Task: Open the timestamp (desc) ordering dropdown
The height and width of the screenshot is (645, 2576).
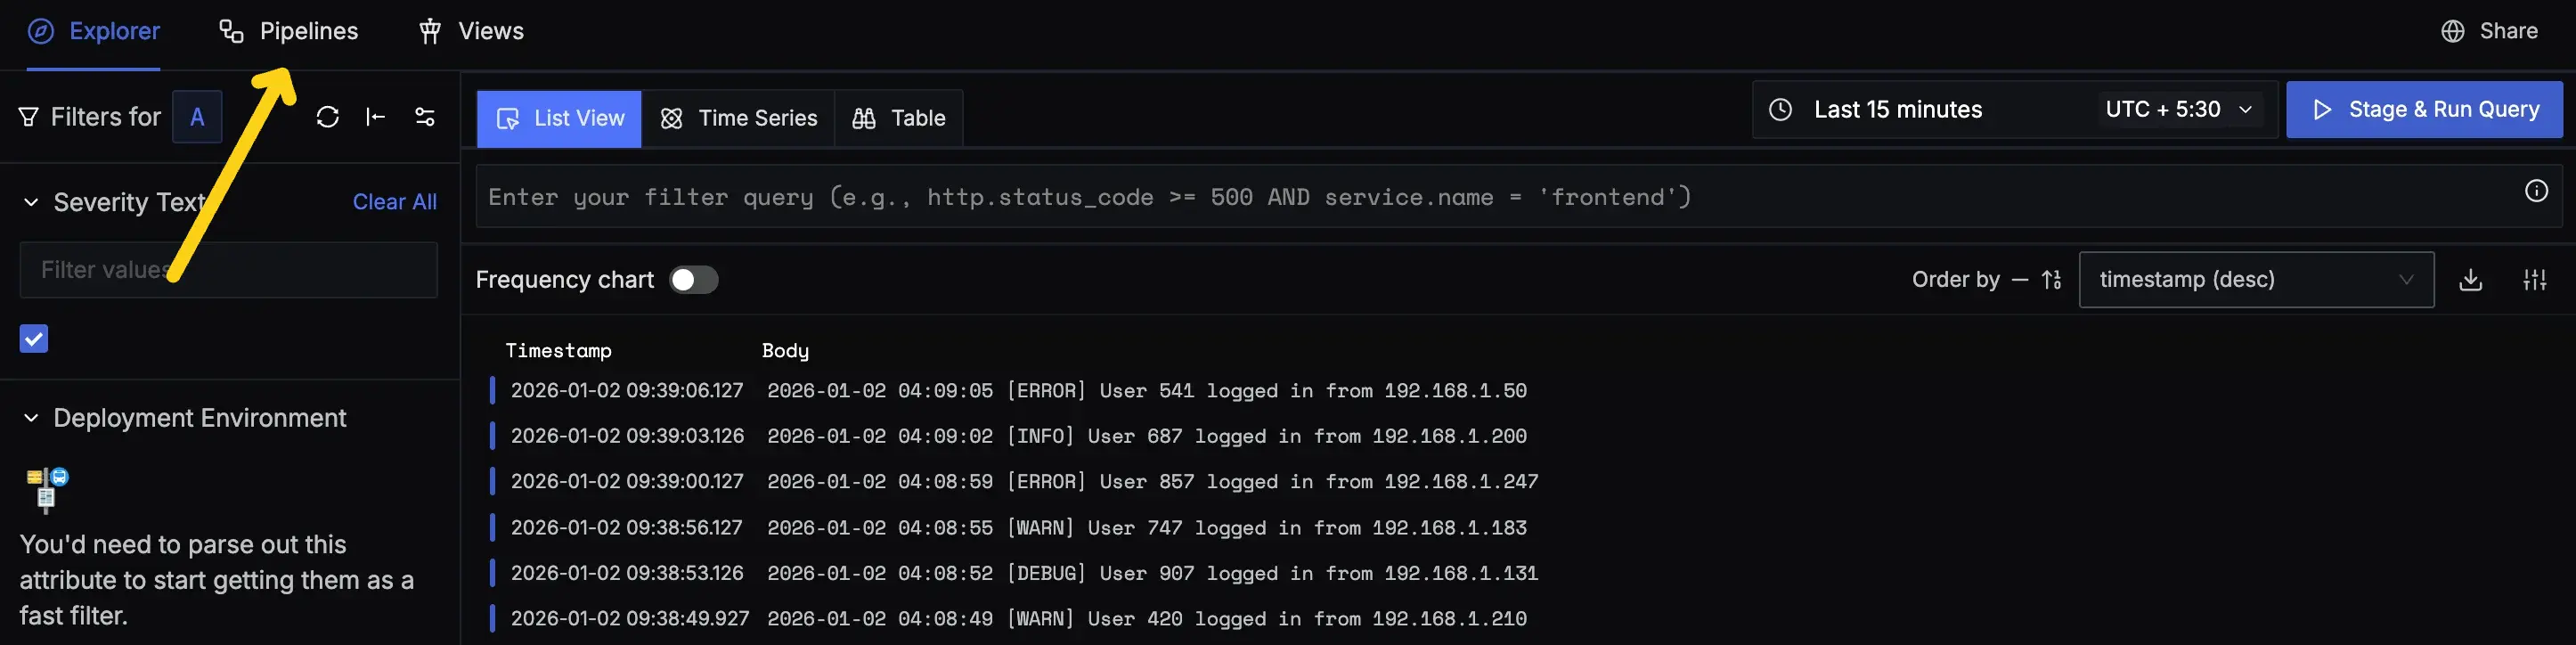Action: tap(2255, 280)
